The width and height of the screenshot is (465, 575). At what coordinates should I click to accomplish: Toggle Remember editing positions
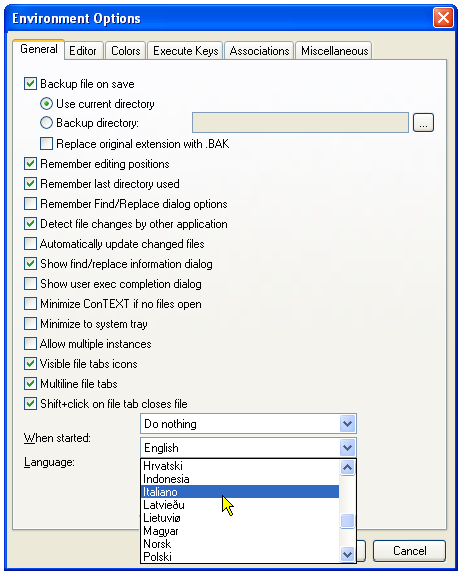[30, 164]
